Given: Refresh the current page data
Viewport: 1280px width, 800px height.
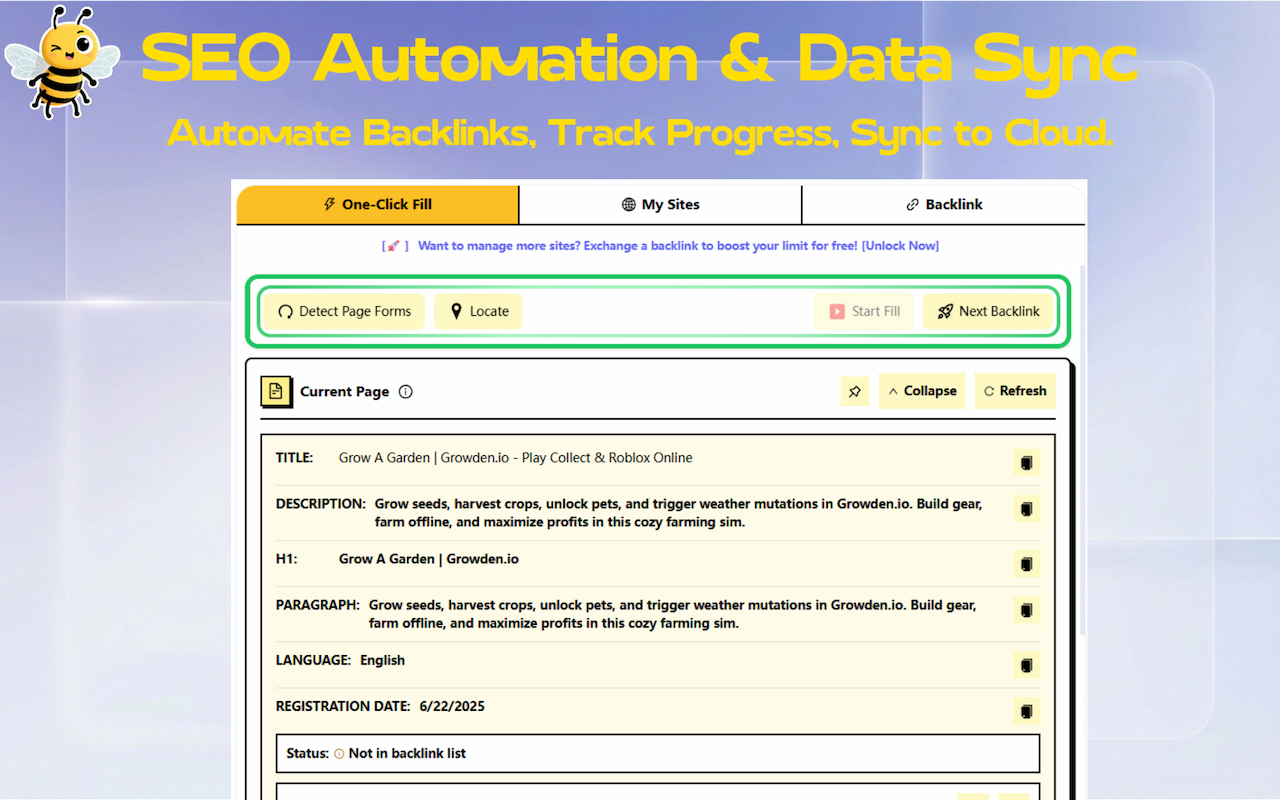Looking at the screenshot, I should (x=1015, y=391).
